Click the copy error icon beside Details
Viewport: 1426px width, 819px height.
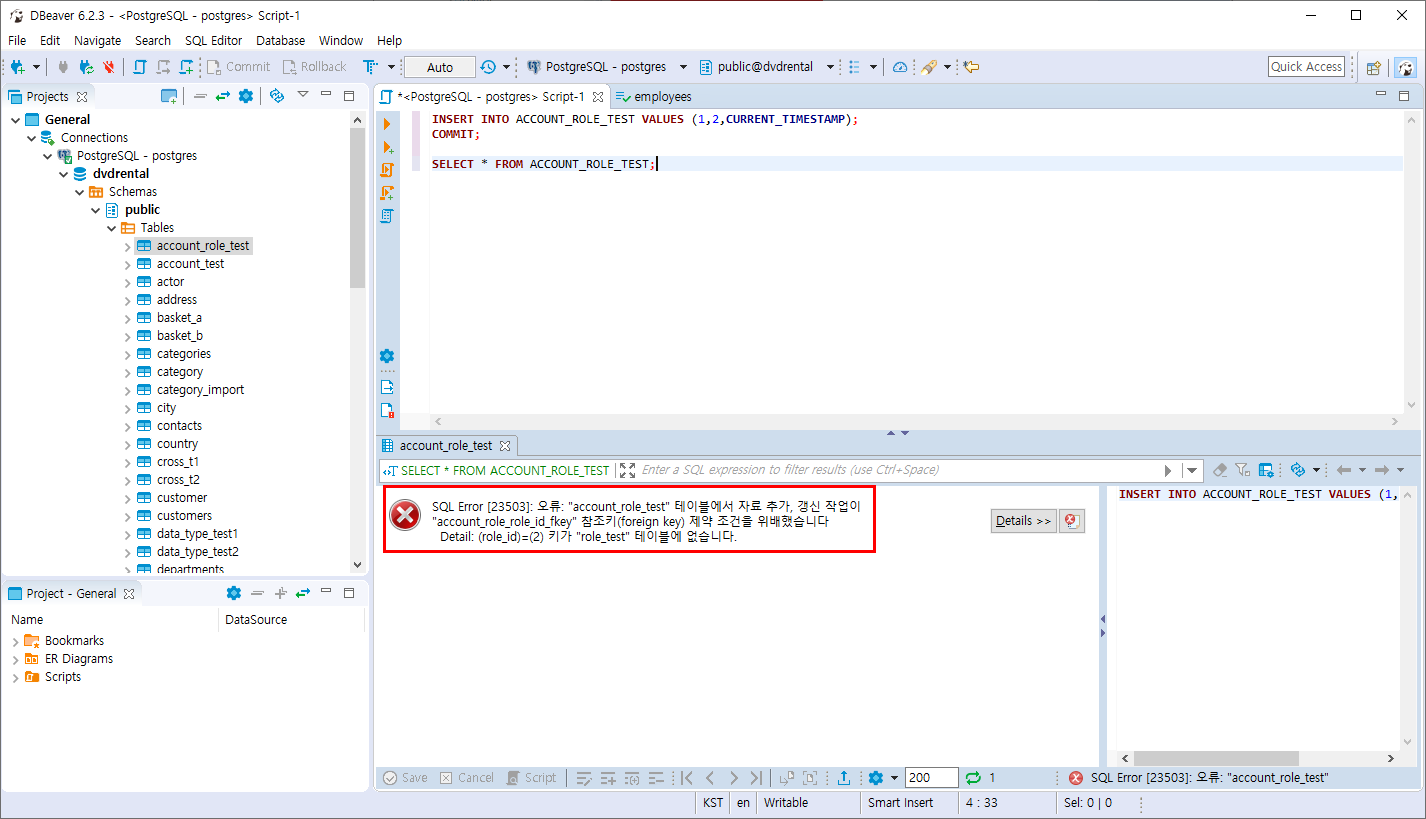(x=1071, y=520)
